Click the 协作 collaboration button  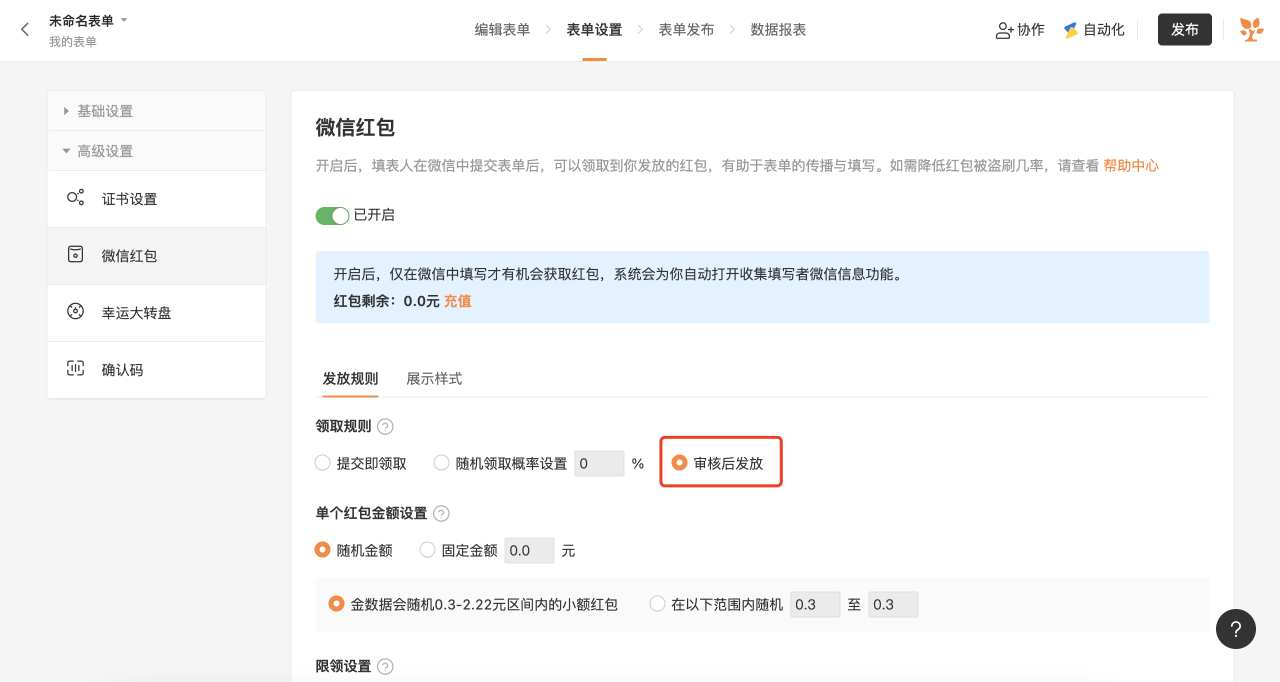click(x=1020, y=30)
